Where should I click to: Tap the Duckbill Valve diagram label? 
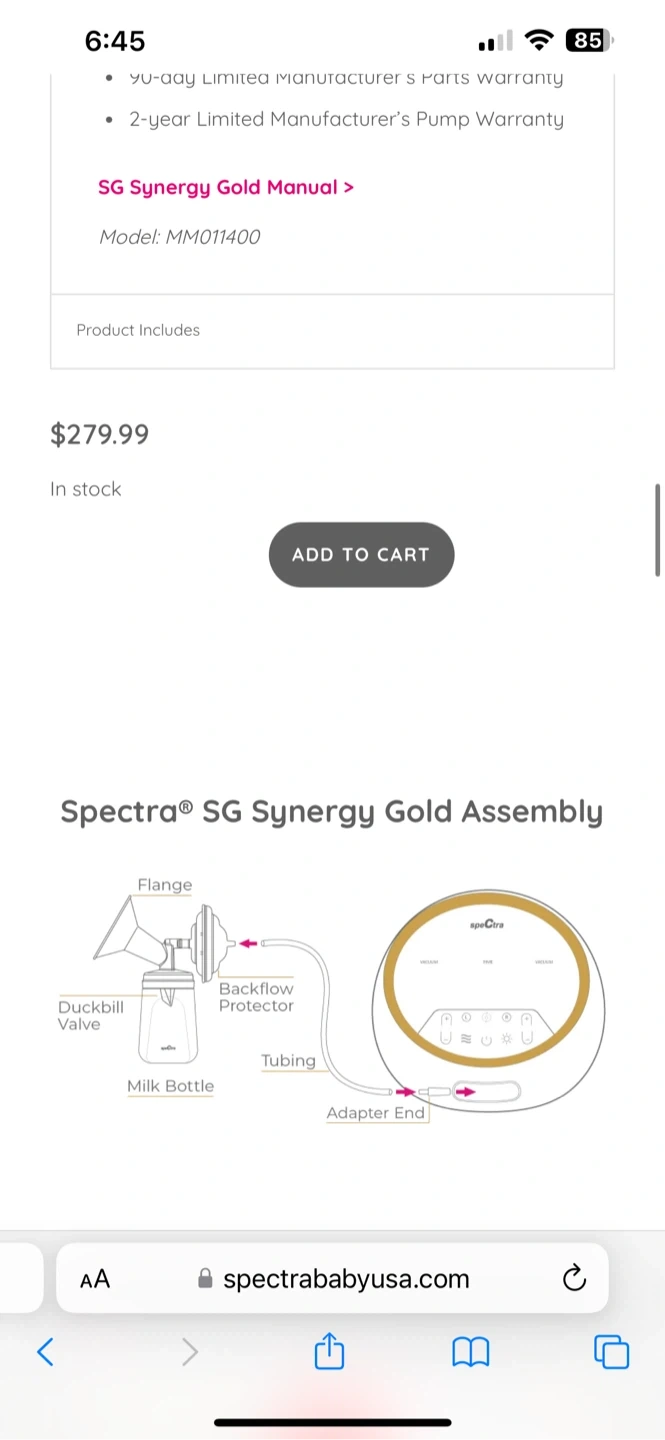91,1015
